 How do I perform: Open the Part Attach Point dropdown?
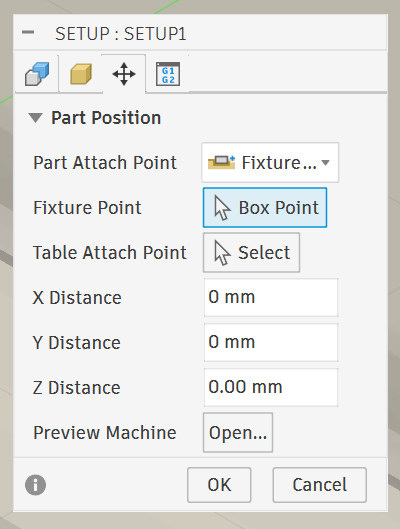[270, 163]
